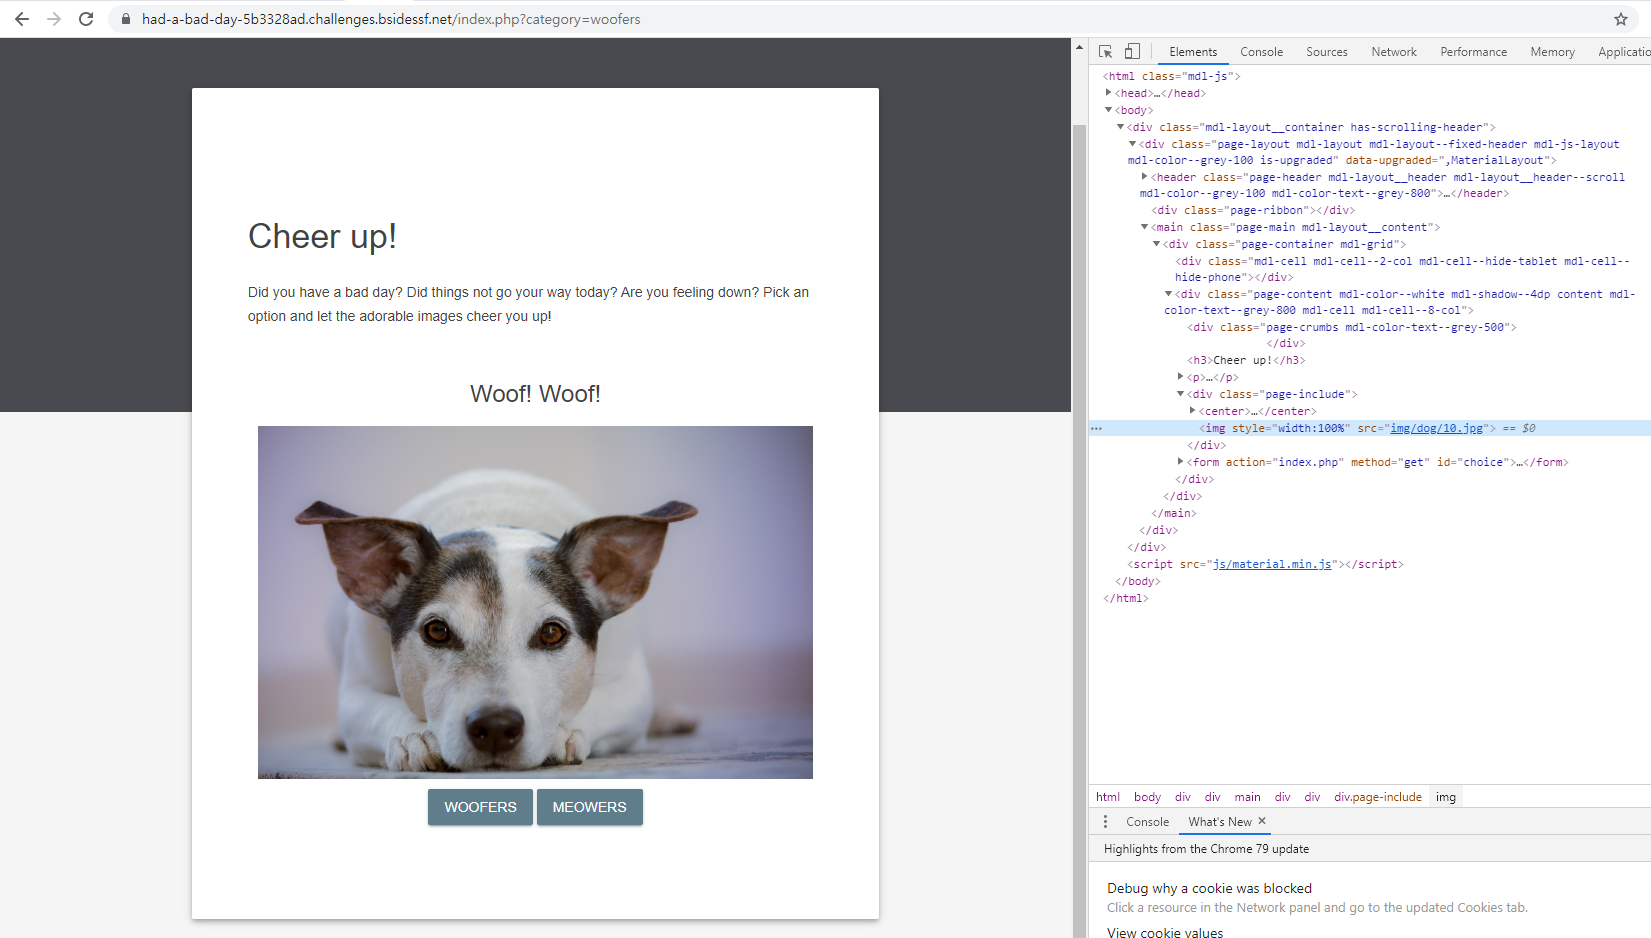Switch to the Console tab in DevTools
1651x938 pixels.
pos(1261,52)
